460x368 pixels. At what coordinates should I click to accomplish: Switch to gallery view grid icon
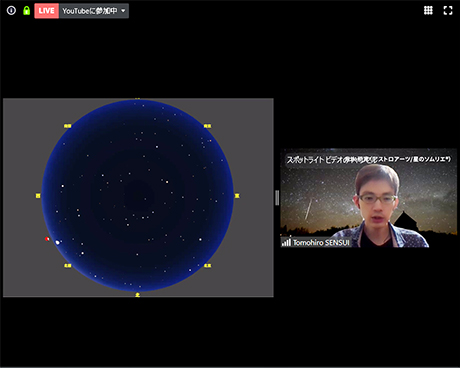pos(428,10)
